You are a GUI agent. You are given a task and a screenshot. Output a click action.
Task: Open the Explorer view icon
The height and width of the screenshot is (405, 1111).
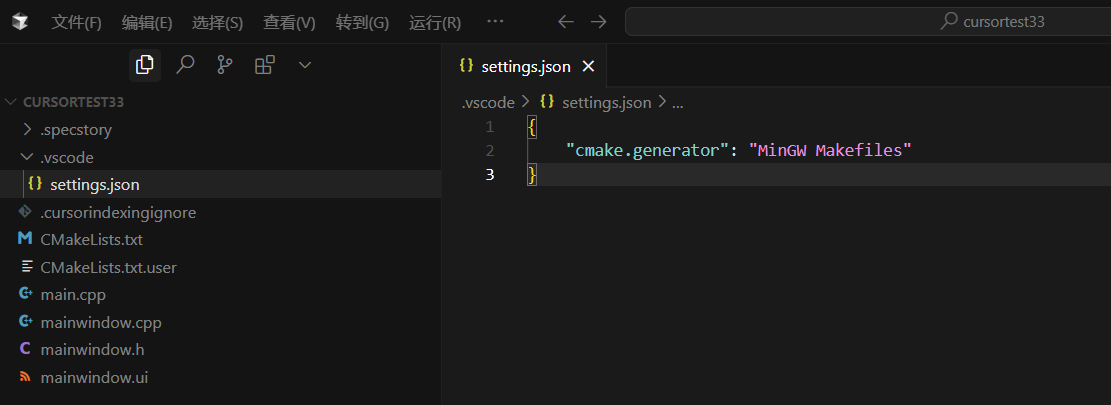coord(145,65)
